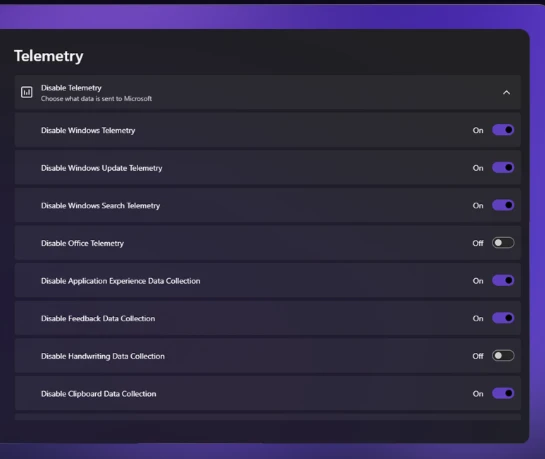Enable the Disable Office Telemetry toggle

coord(503,243)
